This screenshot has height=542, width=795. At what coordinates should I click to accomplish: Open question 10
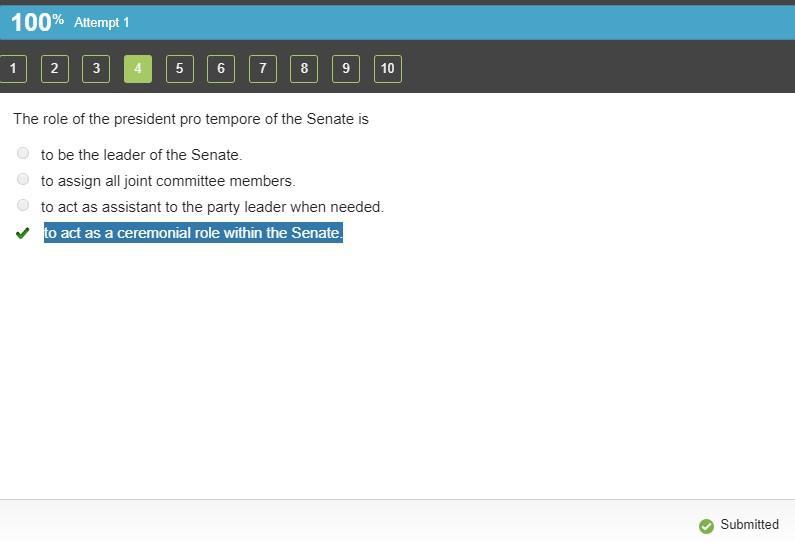click(387, 68)
